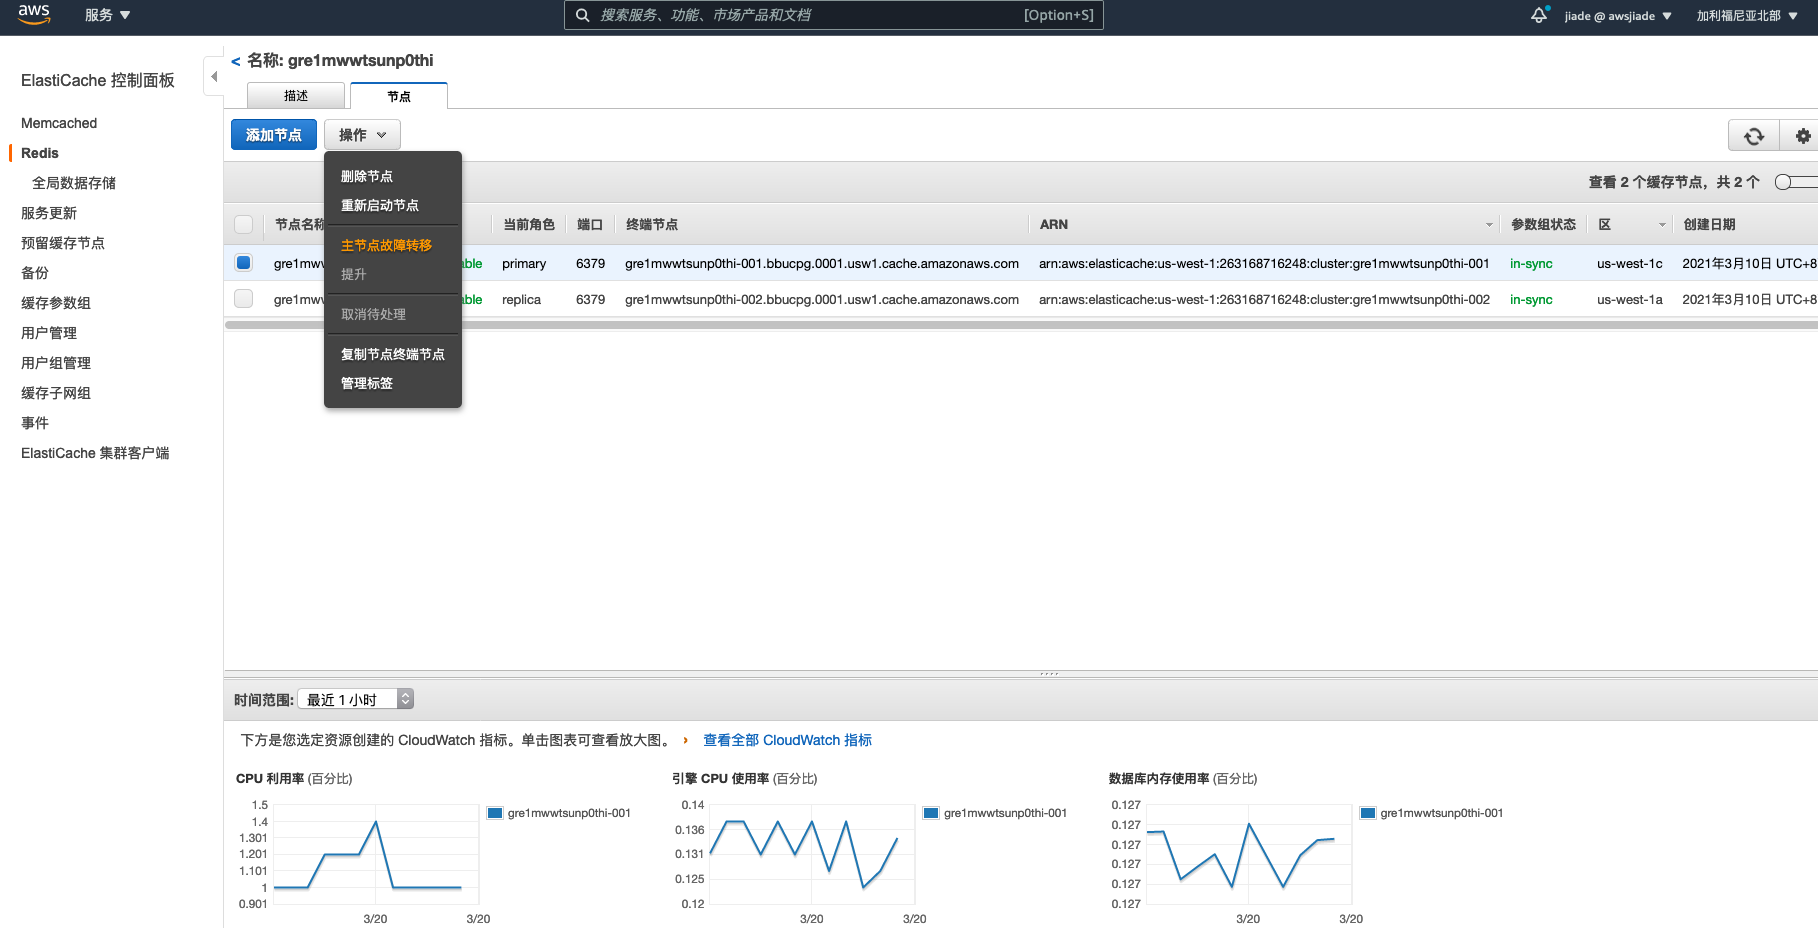The image size is (1818, 932).
Task: Open the 查看全部 CloudWatch 指标 link
Action: [786, 740]
